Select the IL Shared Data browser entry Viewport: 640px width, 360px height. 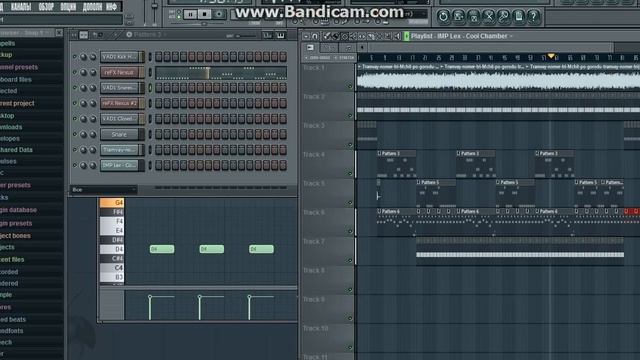tap(16, 150)
